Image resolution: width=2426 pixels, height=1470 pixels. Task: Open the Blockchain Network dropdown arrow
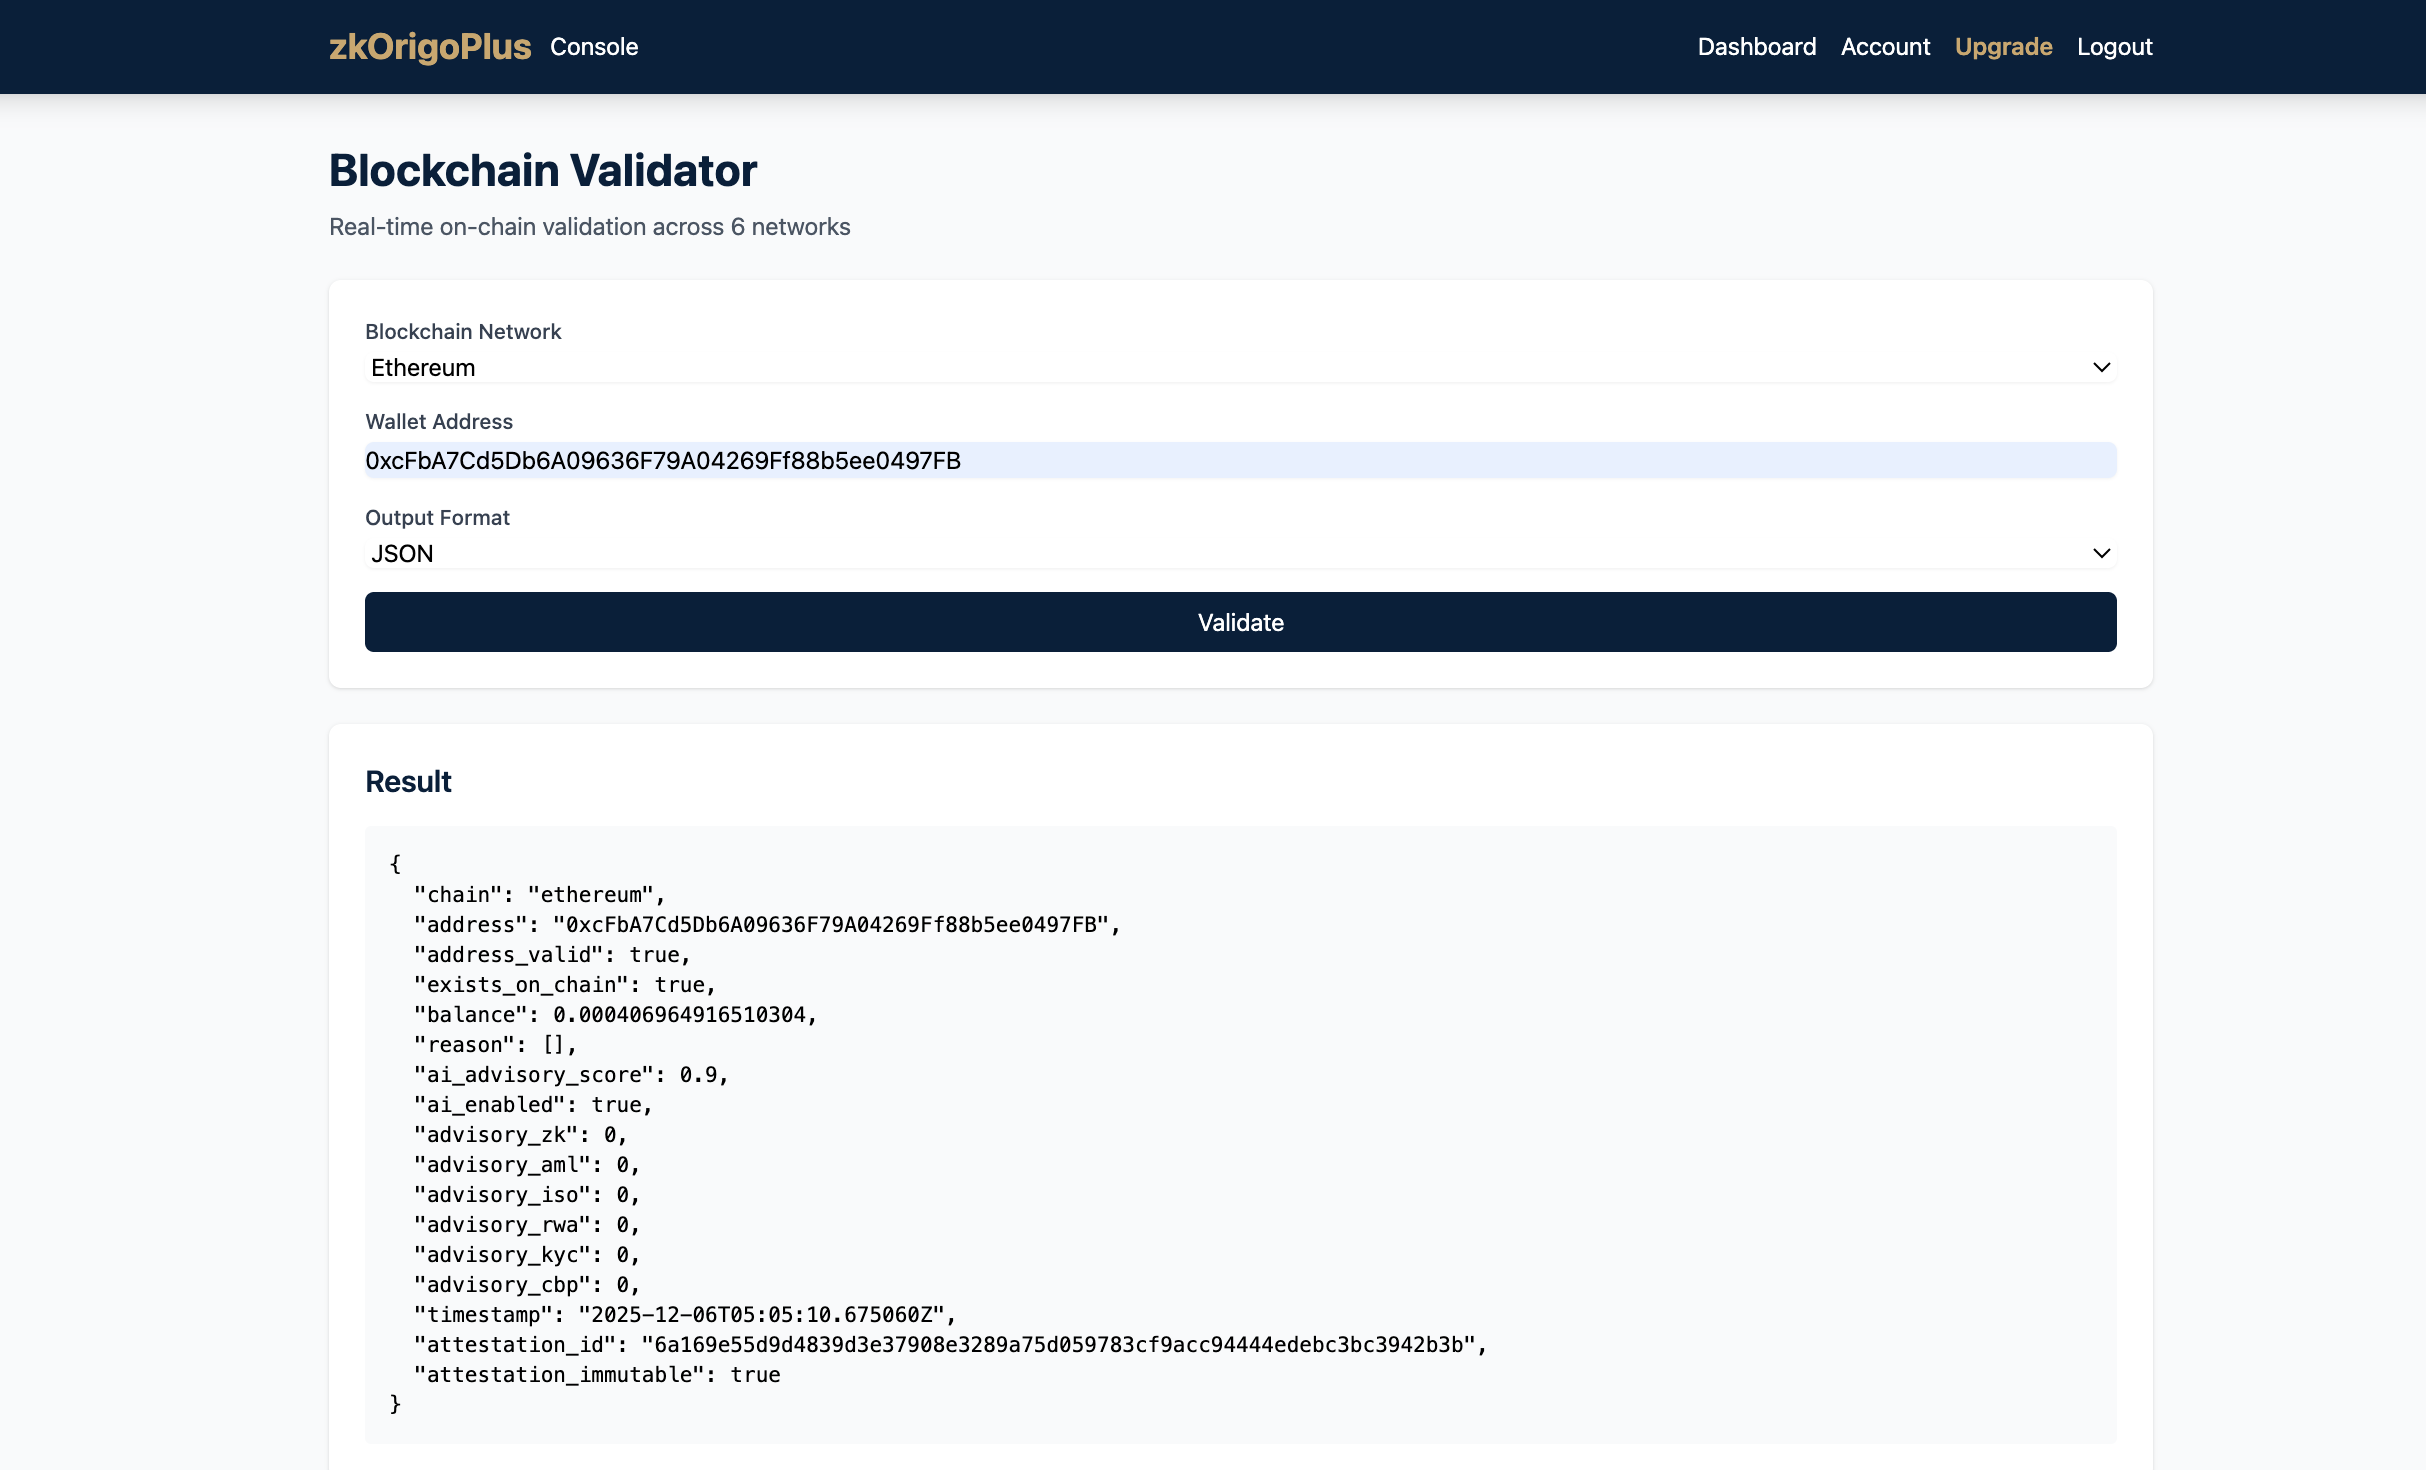click(x=2100, y=367)
